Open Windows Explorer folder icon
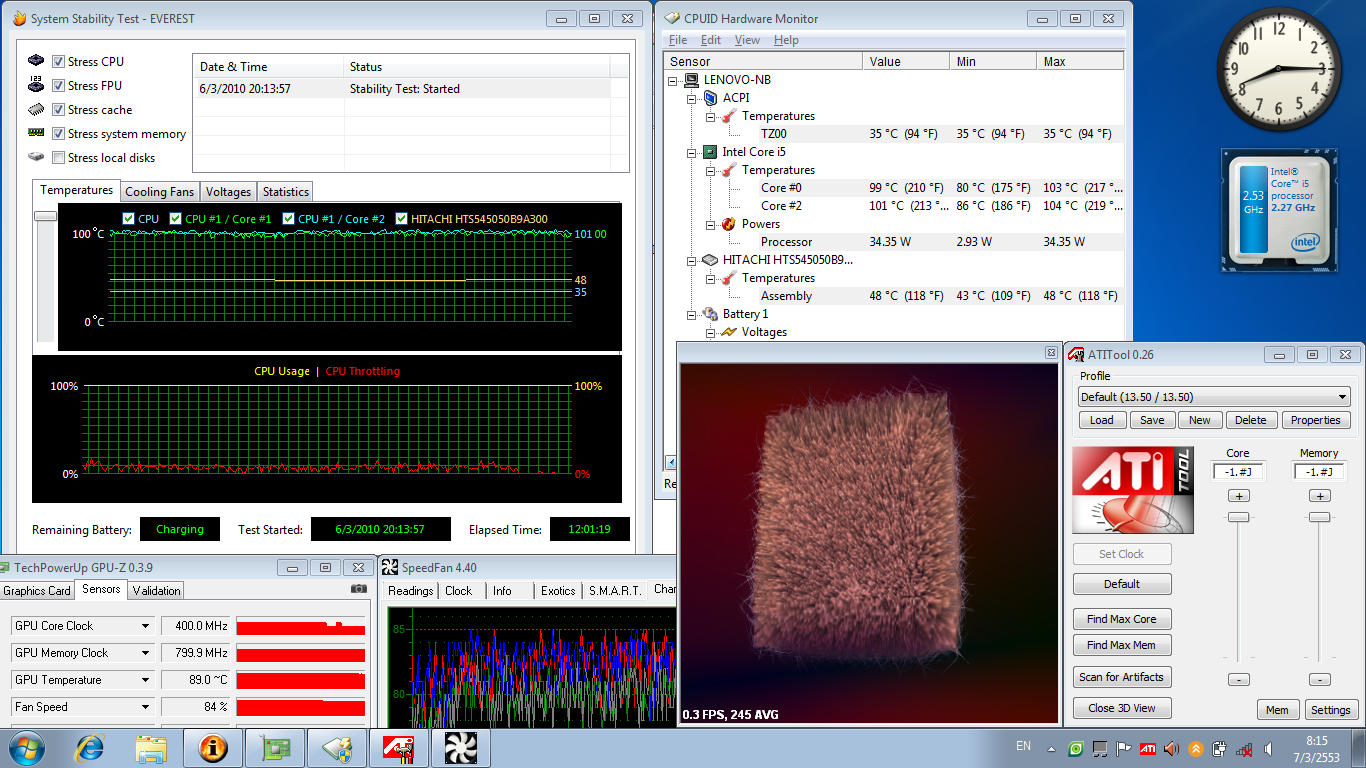 [x=151, y=747]
